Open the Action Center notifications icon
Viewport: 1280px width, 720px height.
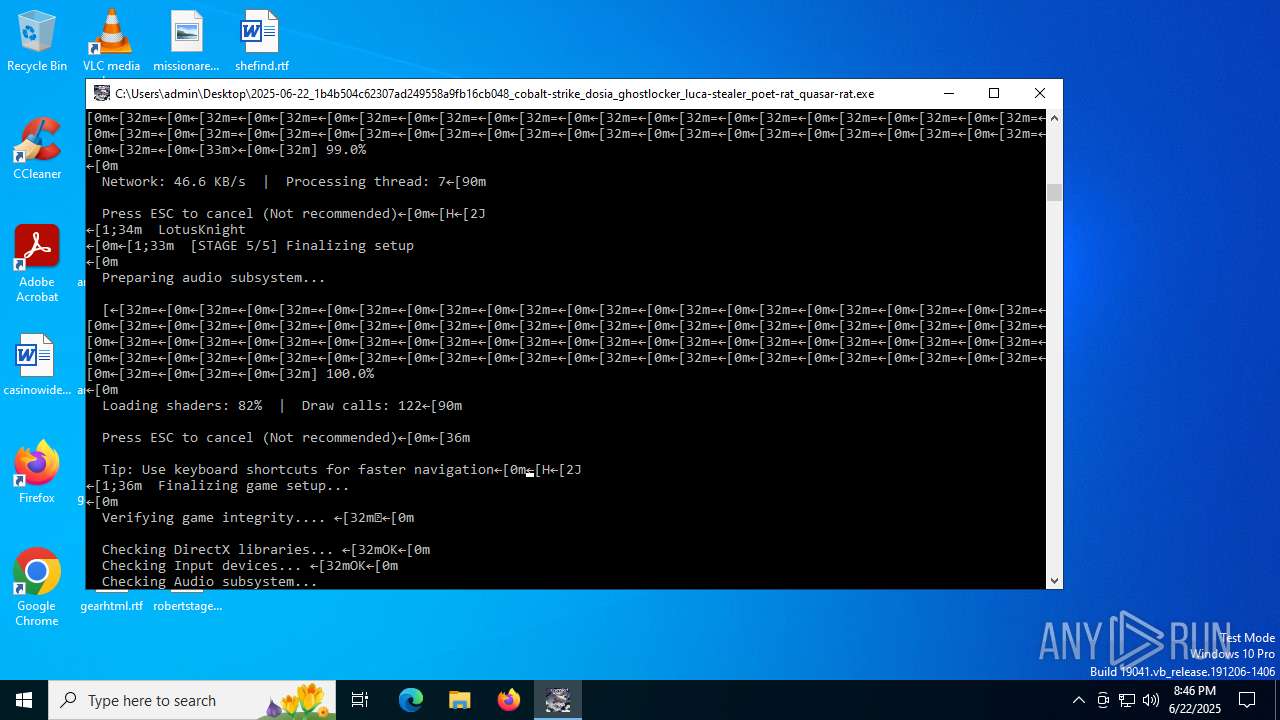1247,700
